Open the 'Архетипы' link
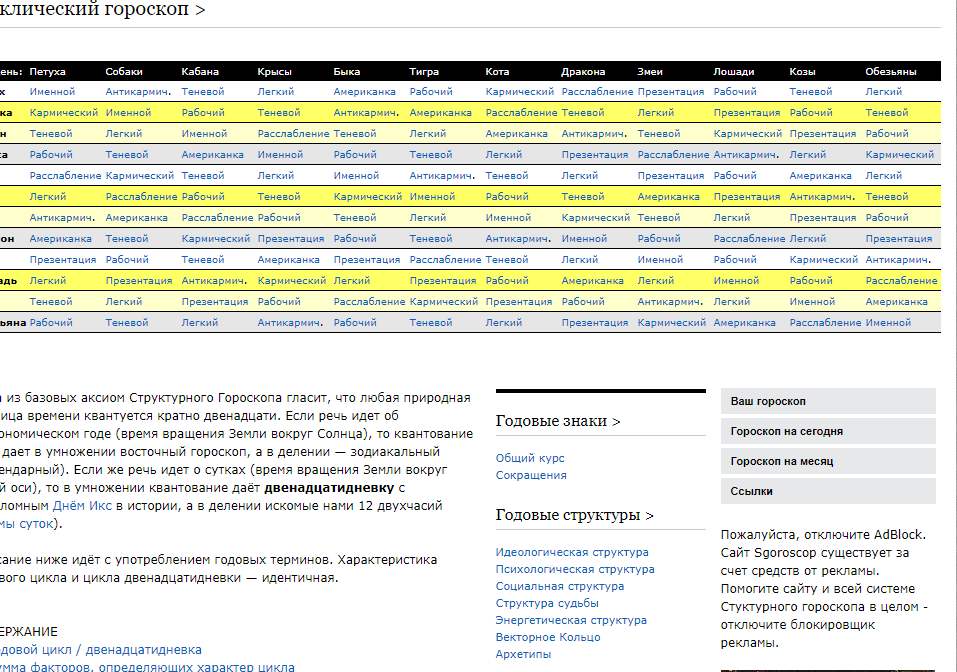 coord(523,654)
